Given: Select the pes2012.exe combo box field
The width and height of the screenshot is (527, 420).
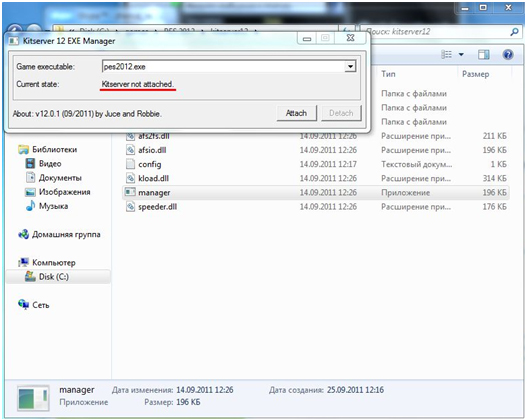Looking at the screenshot, I should [229, 67].
